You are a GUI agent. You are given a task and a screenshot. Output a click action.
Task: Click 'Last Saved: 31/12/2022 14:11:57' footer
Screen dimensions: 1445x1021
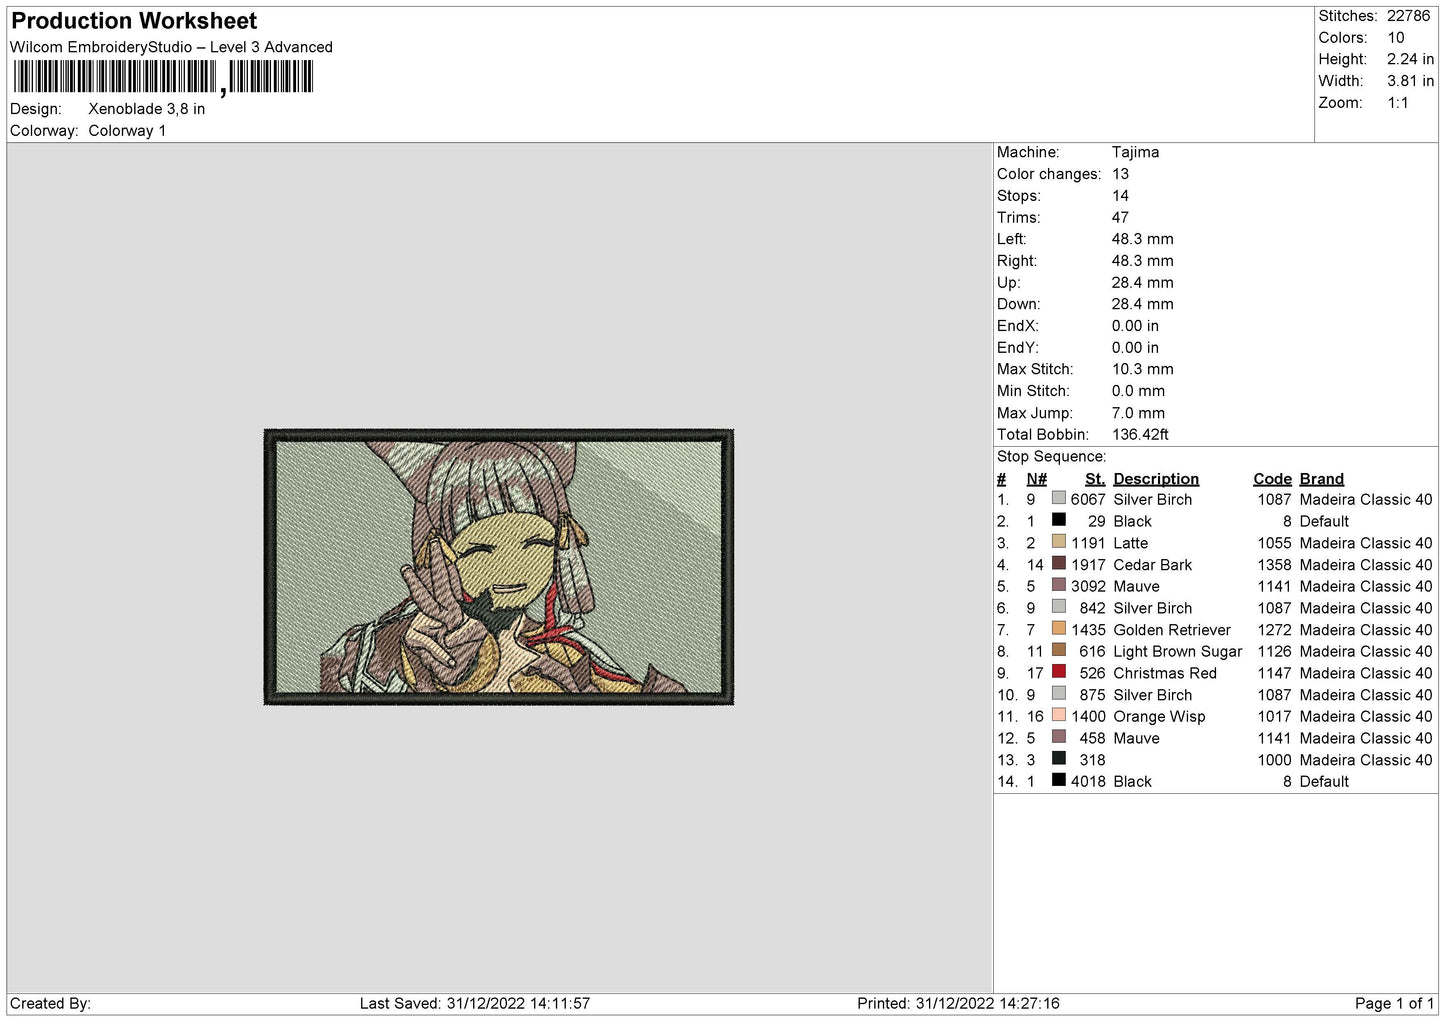[x=475, y=1004]
